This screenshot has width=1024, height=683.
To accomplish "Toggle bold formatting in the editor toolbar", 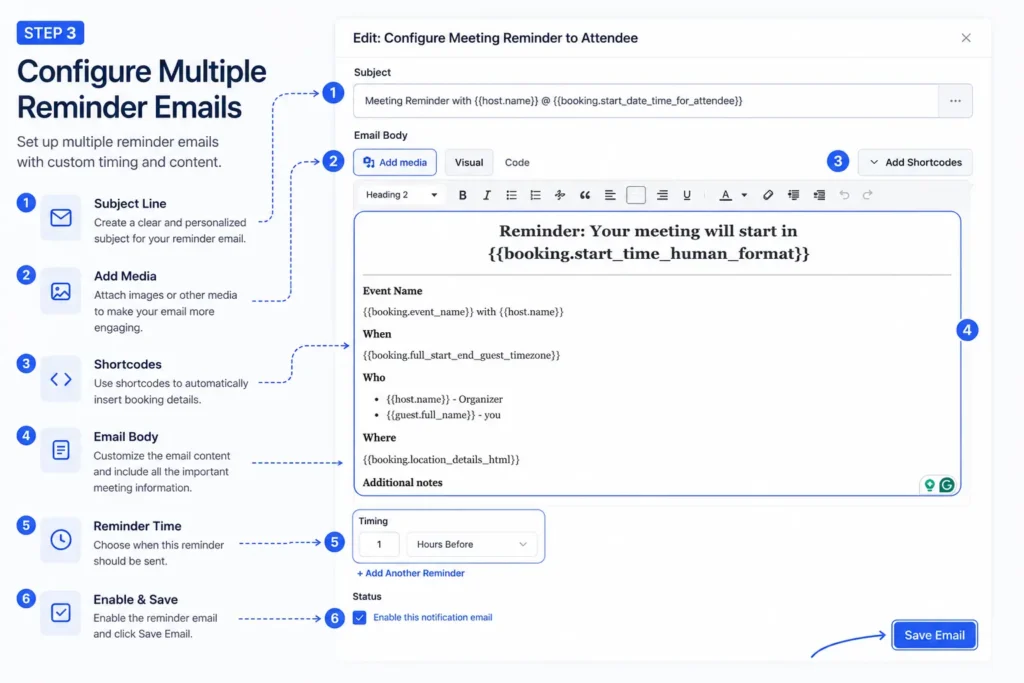I will coord(462,195).
